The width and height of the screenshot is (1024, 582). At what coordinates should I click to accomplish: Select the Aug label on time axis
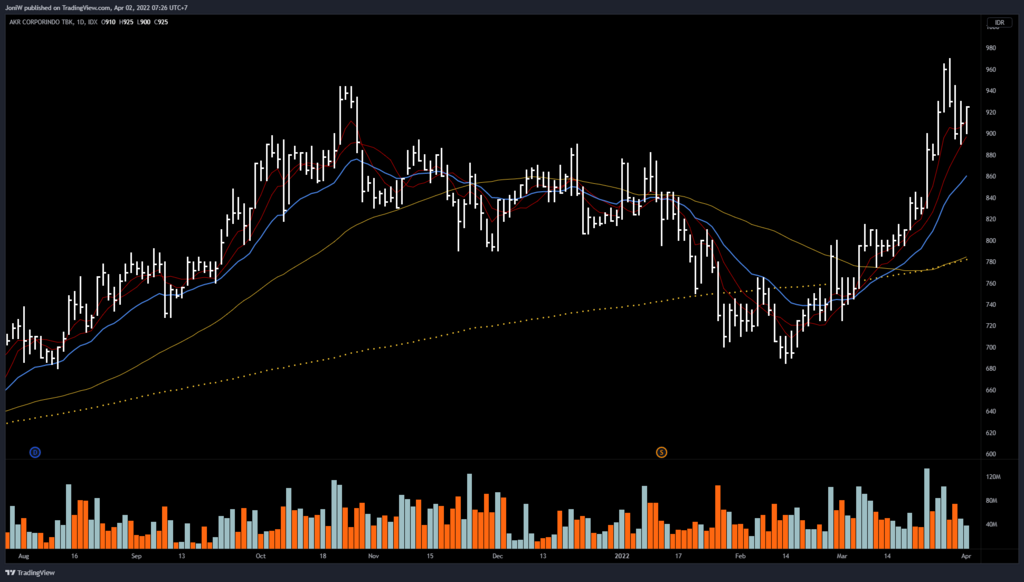(x=24, y=553)
